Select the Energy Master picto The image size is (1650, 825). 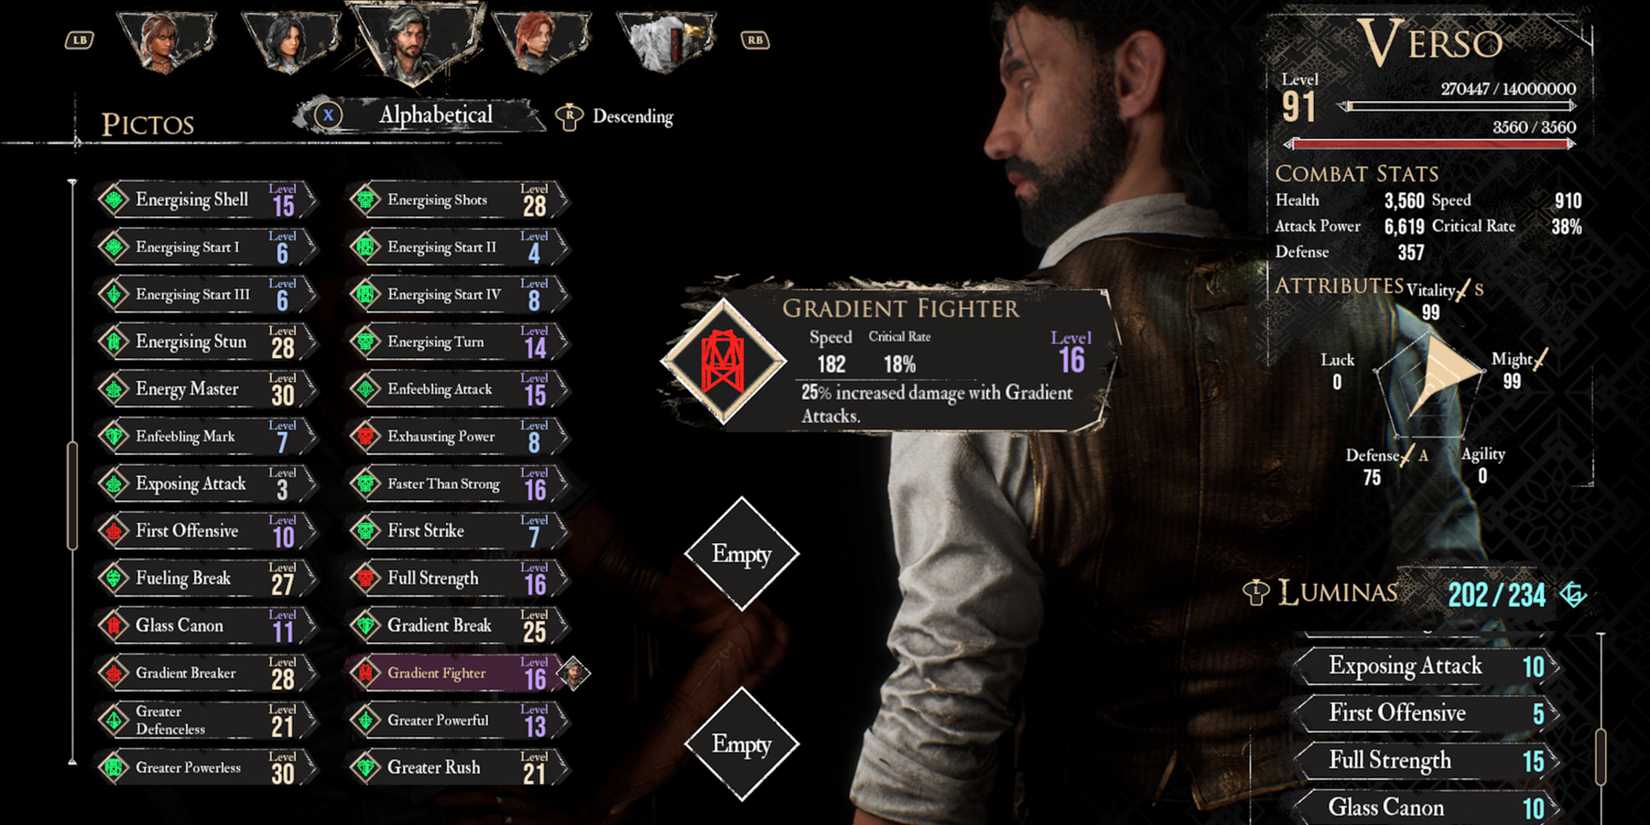(207, 389)
